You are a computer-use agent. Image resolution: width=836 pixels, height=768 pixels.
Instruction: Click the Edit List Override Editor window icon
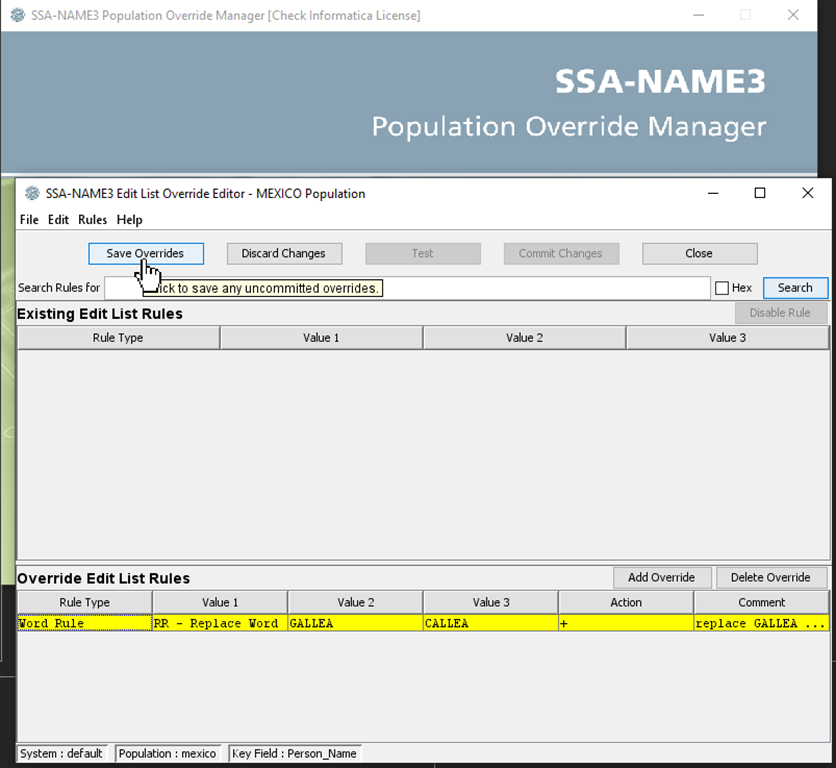(x=33, y=193)
